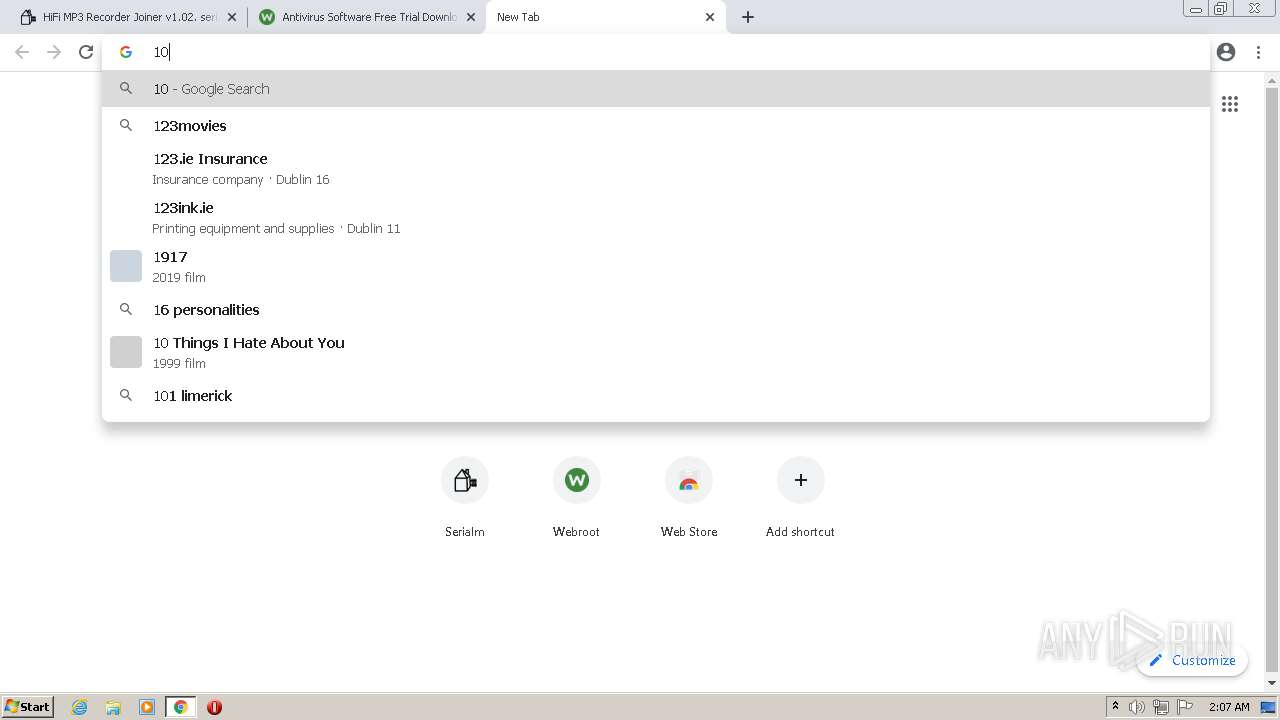This screenshot has height=720, width=1280.
Task: Open the Web Store shortcut
Action: click(689, 497)
